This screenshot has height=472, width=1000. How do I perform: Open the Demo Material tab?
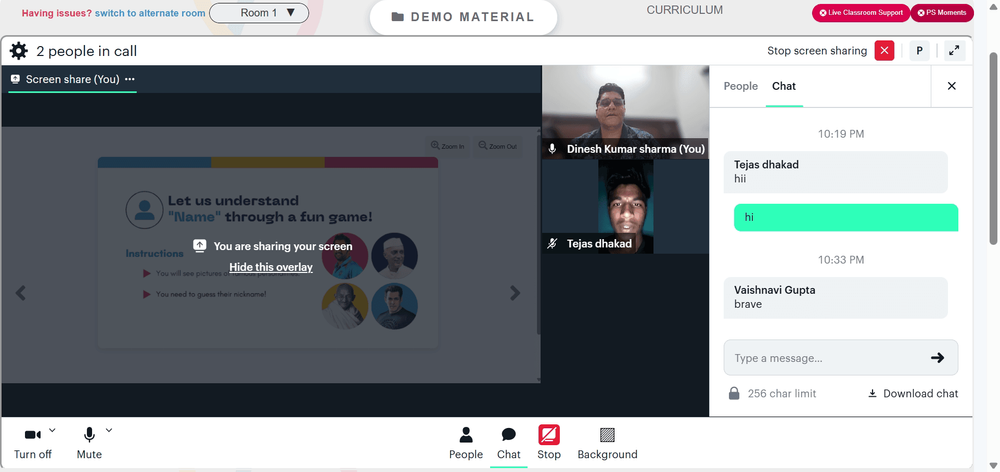[x=463, y=17]
